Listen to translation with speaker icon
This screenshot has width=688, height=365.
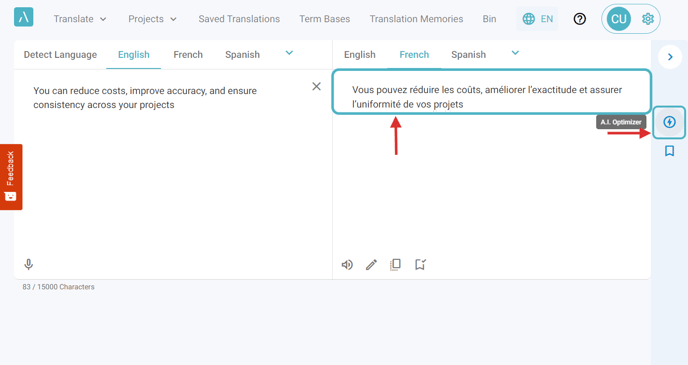point(347,265)
